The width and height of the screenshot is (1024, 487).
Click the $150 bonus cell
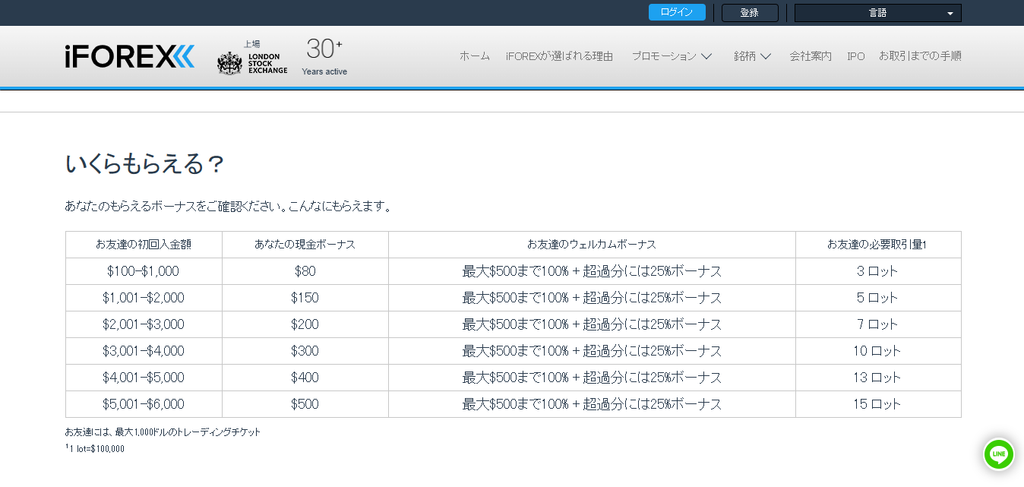(305, 298)
